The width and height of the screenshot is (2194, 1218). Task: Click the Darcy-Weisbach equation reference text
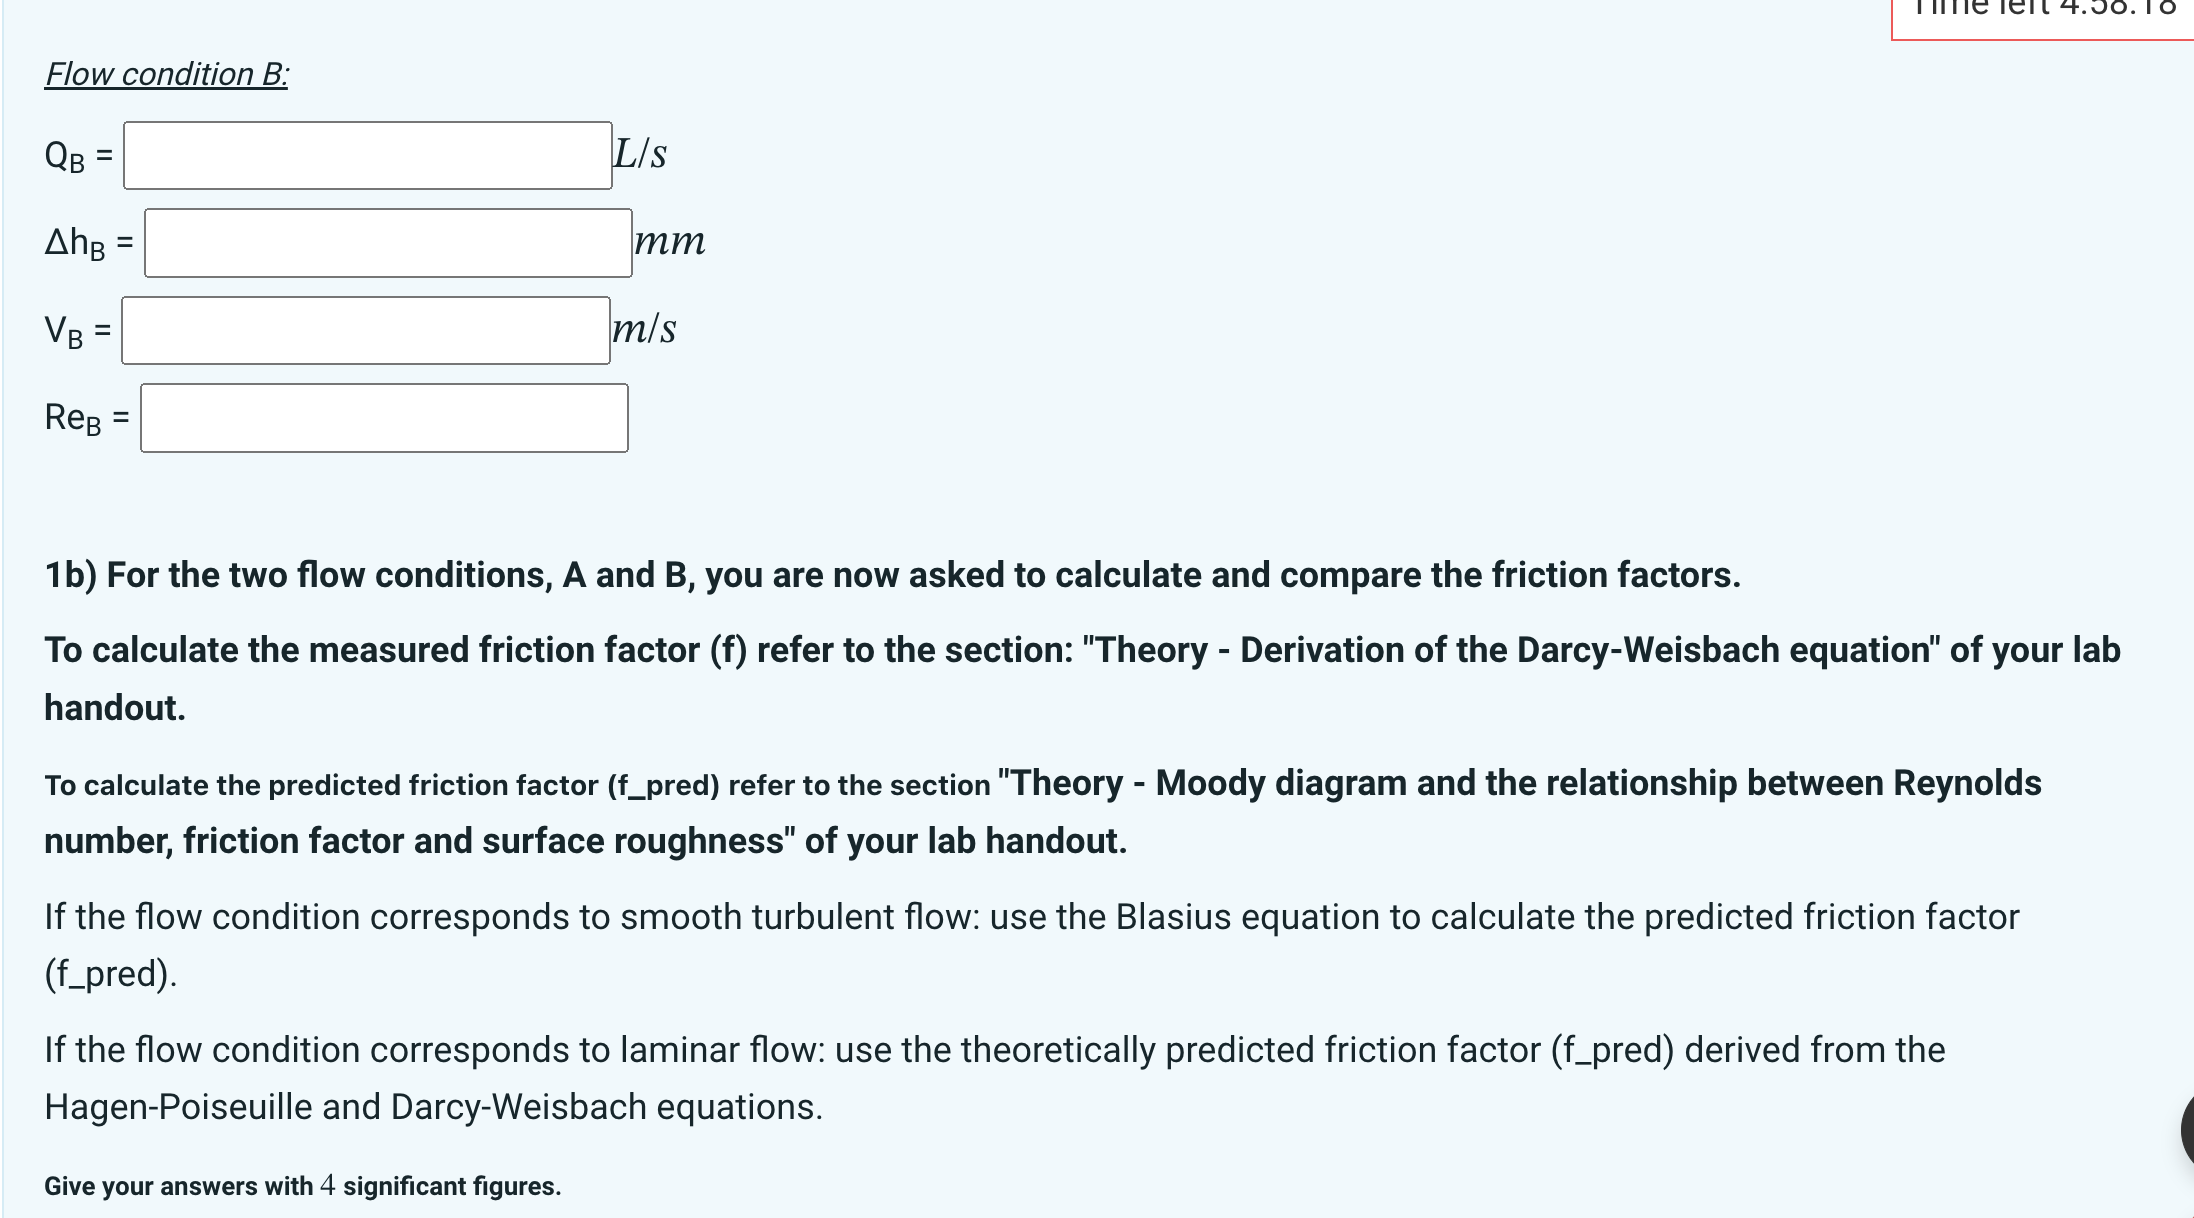click(x=1080, y=650)
